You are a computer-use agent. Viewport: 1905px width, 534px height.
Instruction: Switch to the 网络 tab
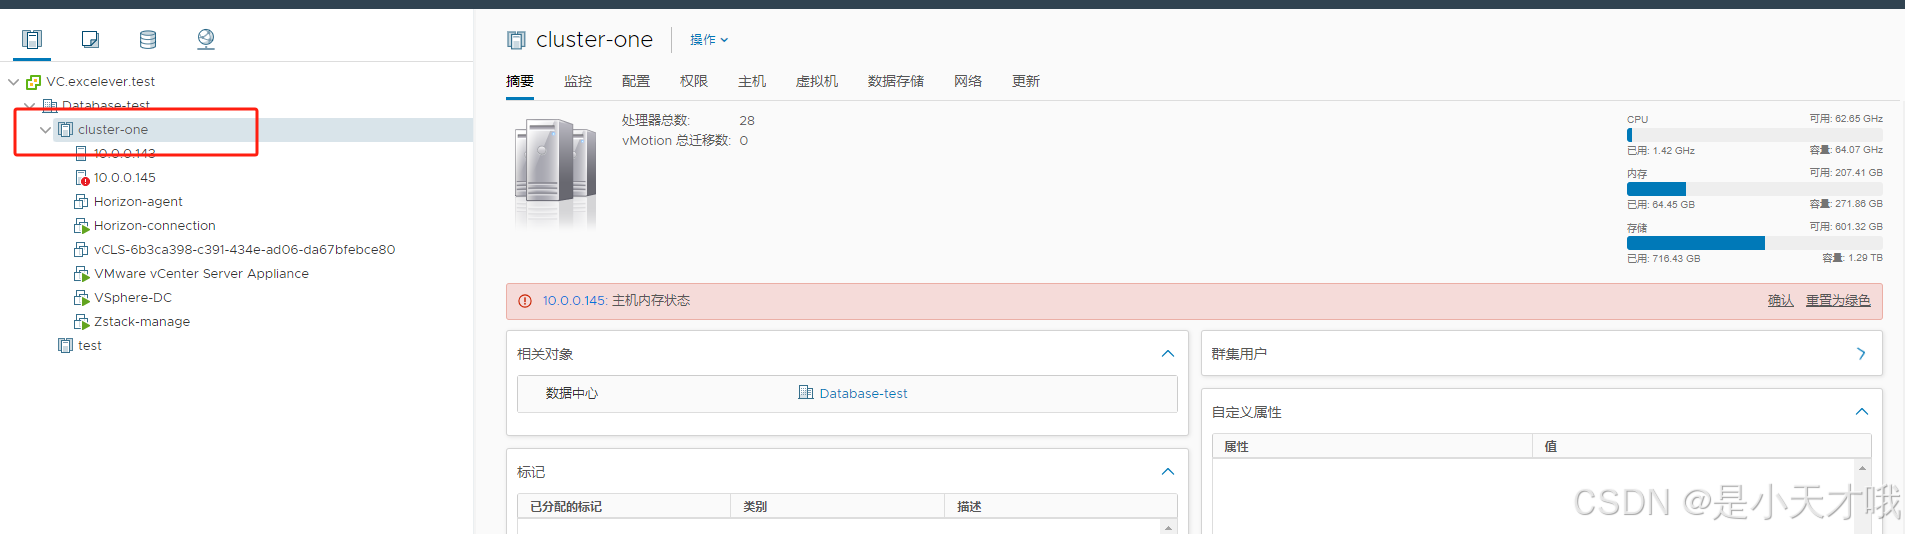click(968, 82)
